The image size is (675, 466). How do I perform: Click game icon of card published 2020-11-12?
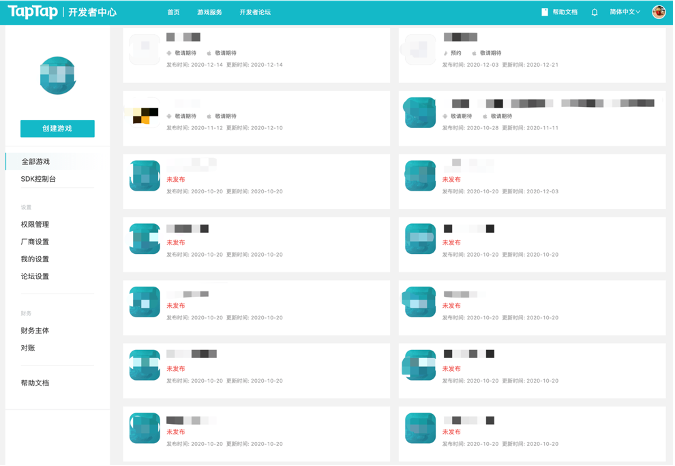point(145,113)
